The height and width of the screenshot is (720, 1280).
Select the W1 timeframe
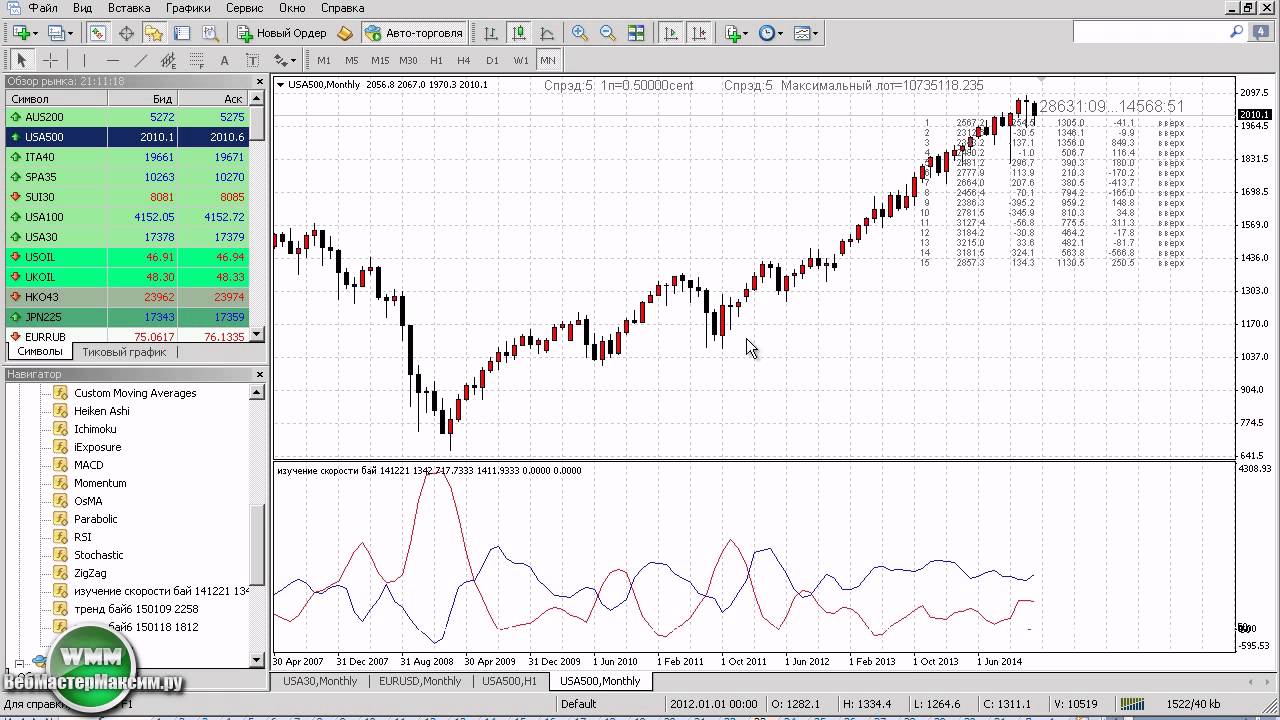[x=521, y=60]
